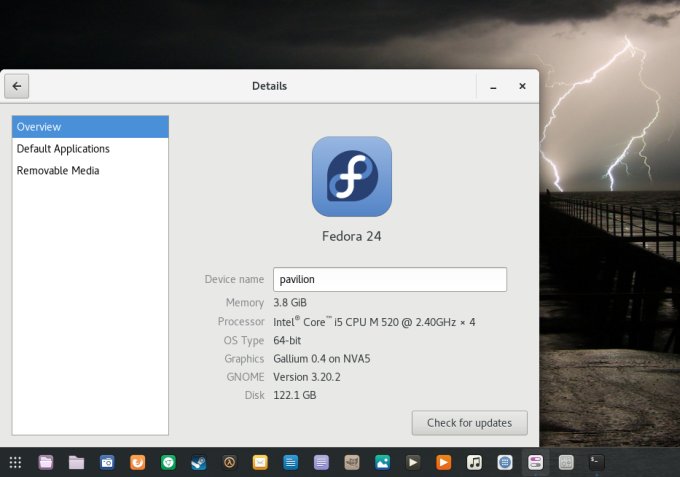Click the Details window title
The width and height of the screenshot is (680, 477).
tap(269, 86)
